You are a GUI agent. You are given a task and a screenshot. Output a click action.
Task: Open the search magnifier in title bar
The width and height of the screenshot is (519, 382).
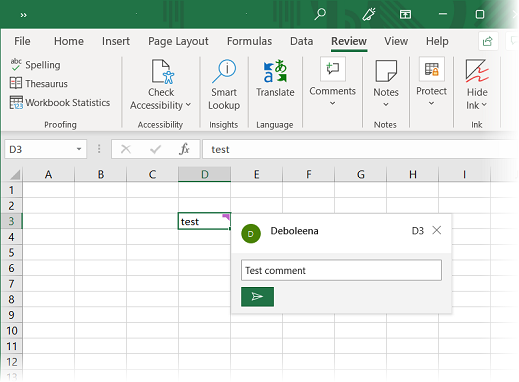tap(320, 14)
